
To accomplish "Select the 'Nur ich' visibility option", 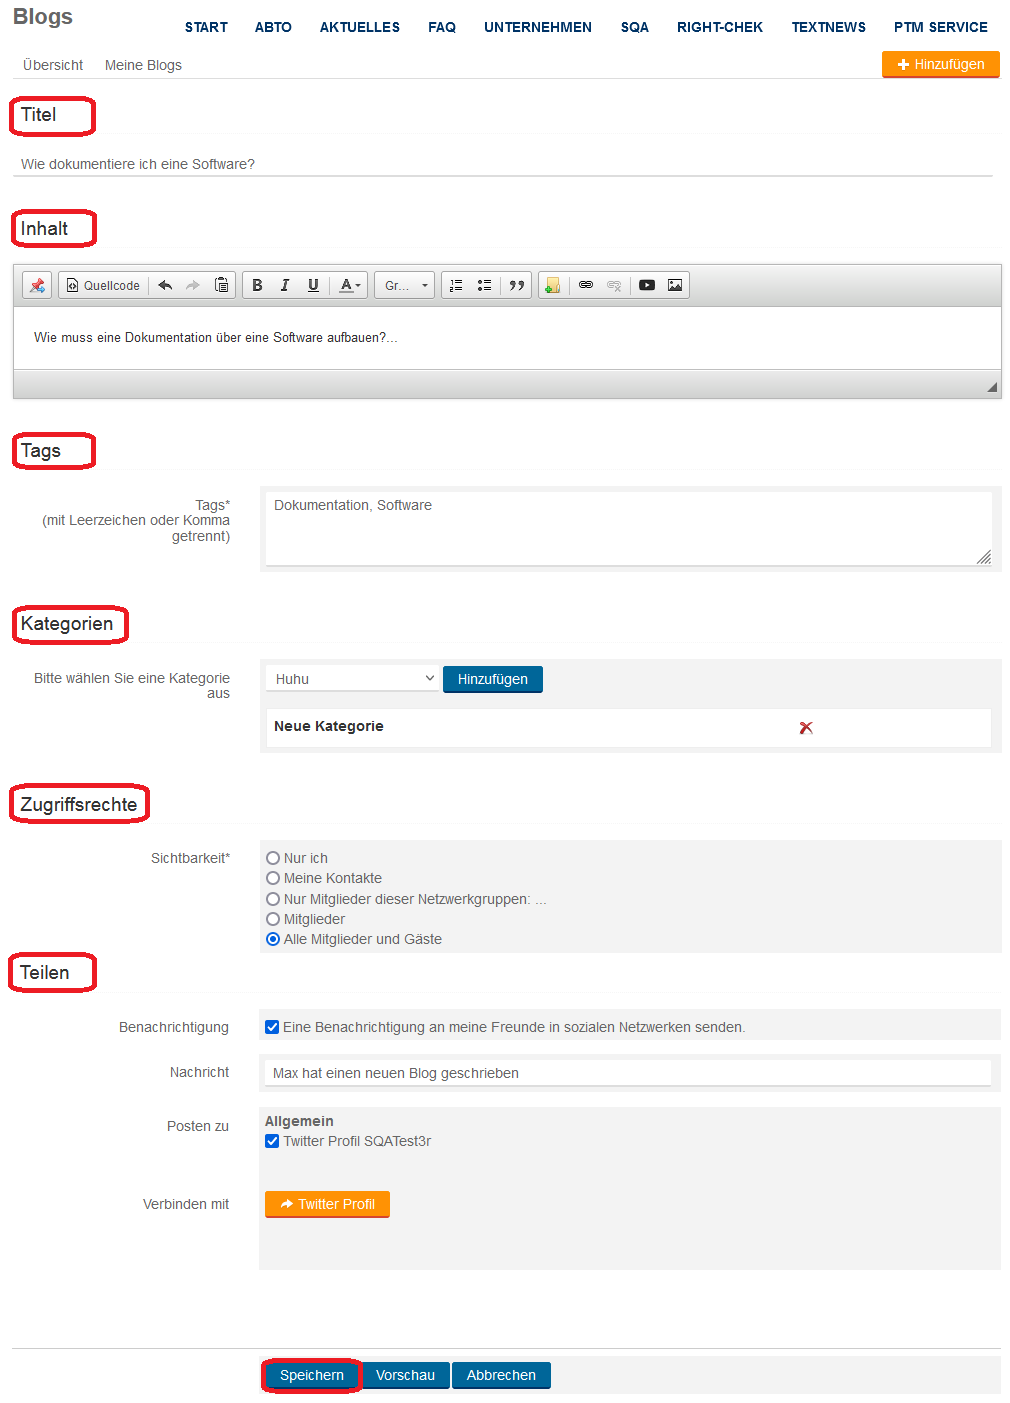I will pos(273,858).
